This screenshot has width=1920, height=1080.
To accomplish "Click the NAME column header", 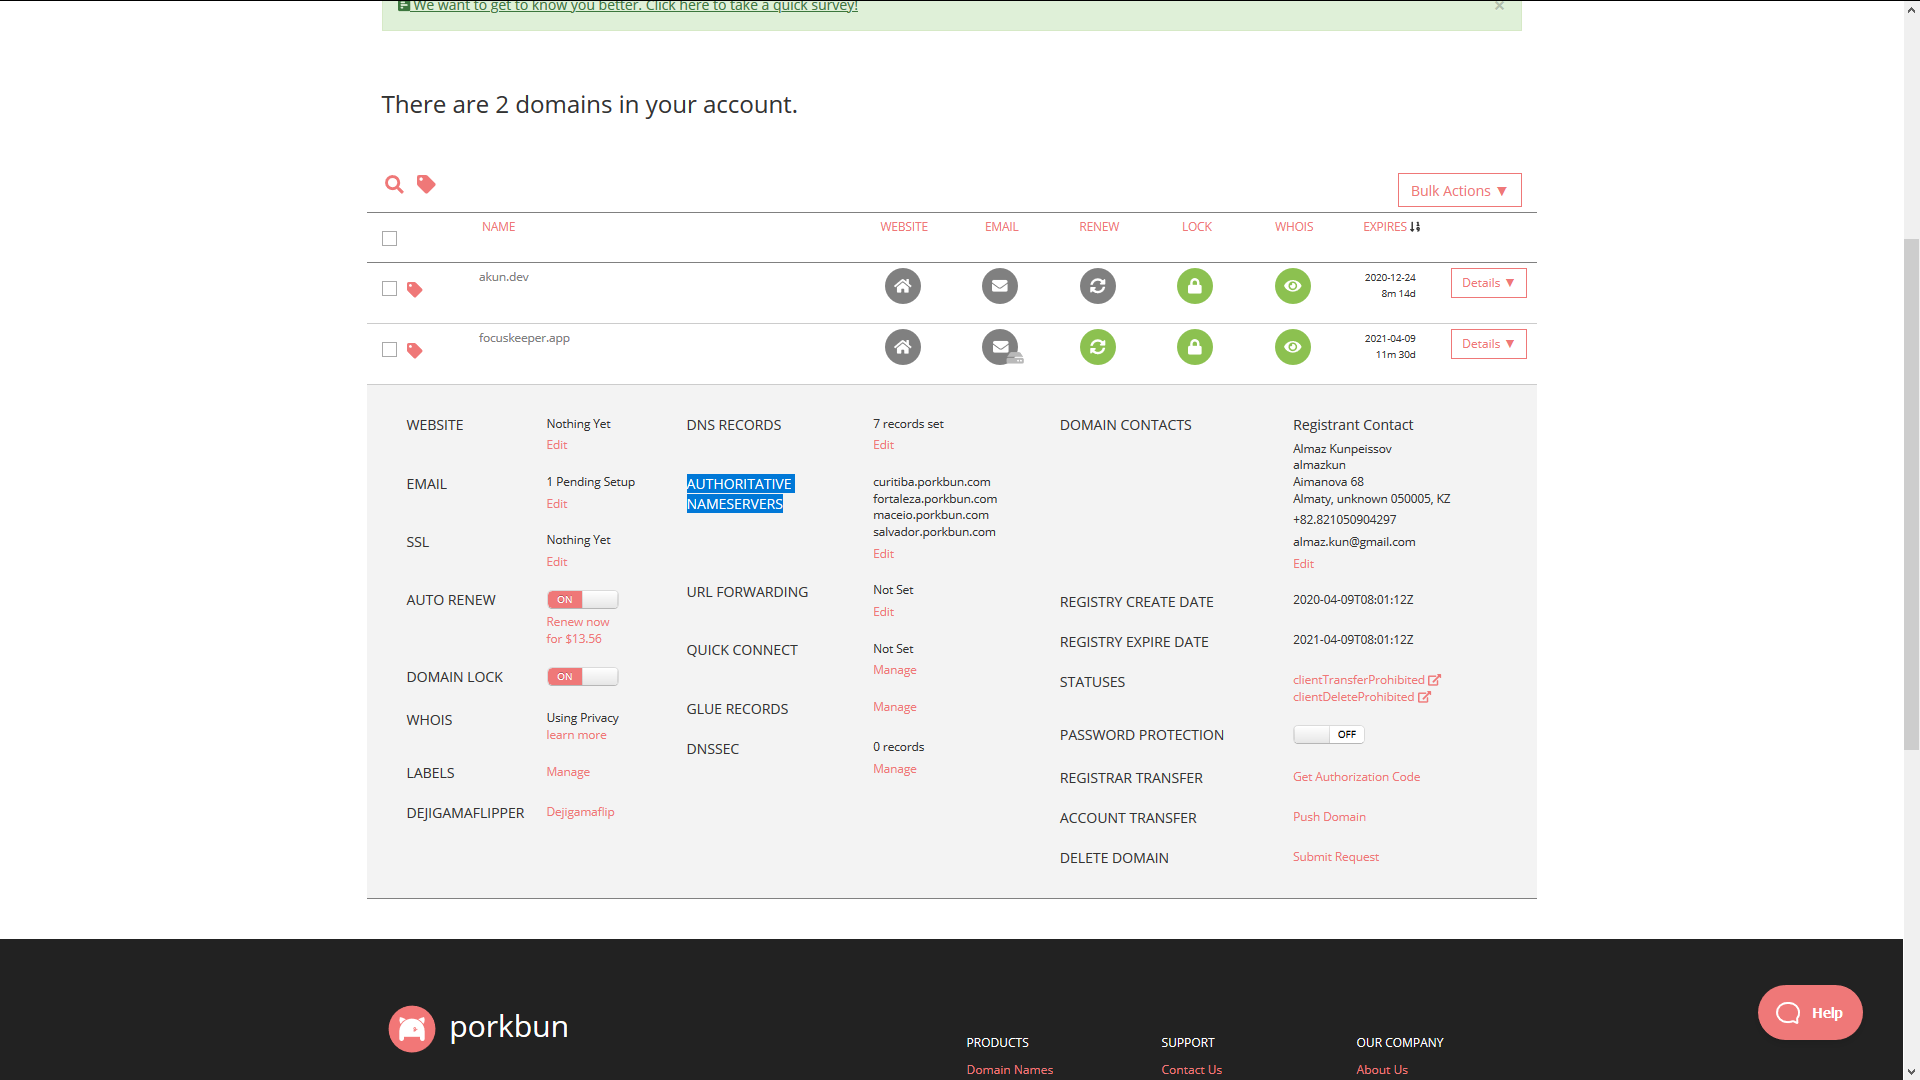I will [x=498, y=227].
